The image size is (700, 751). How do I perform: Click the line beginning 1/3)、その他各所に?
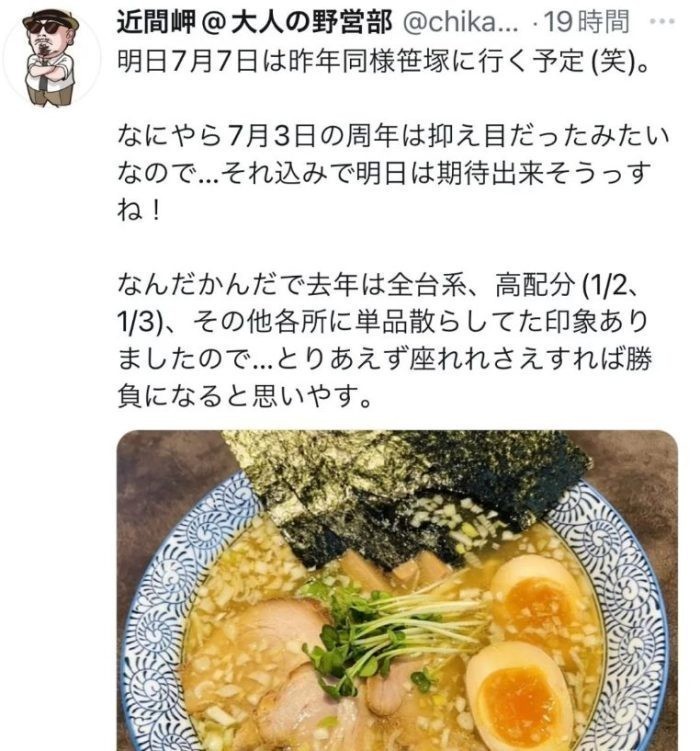382,322
